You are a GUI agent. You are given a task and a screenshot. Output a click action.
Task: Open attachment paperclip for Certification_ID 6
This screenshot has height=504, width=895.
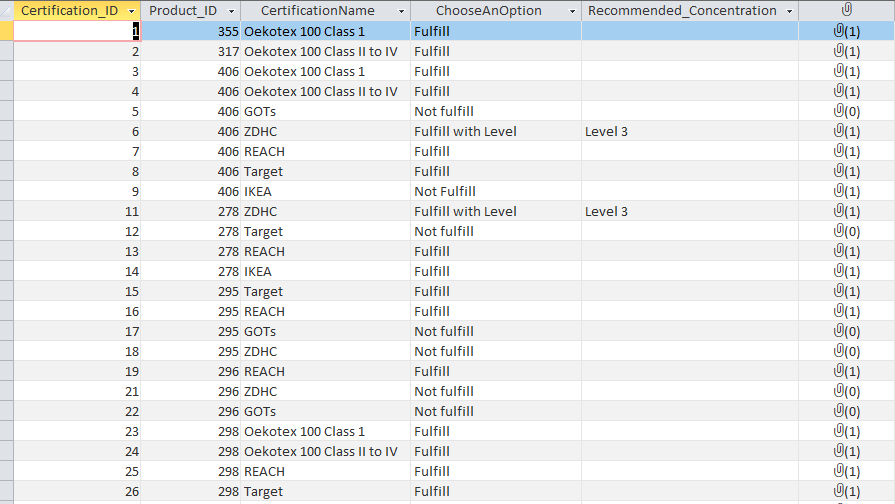click(x=838, y=131)
